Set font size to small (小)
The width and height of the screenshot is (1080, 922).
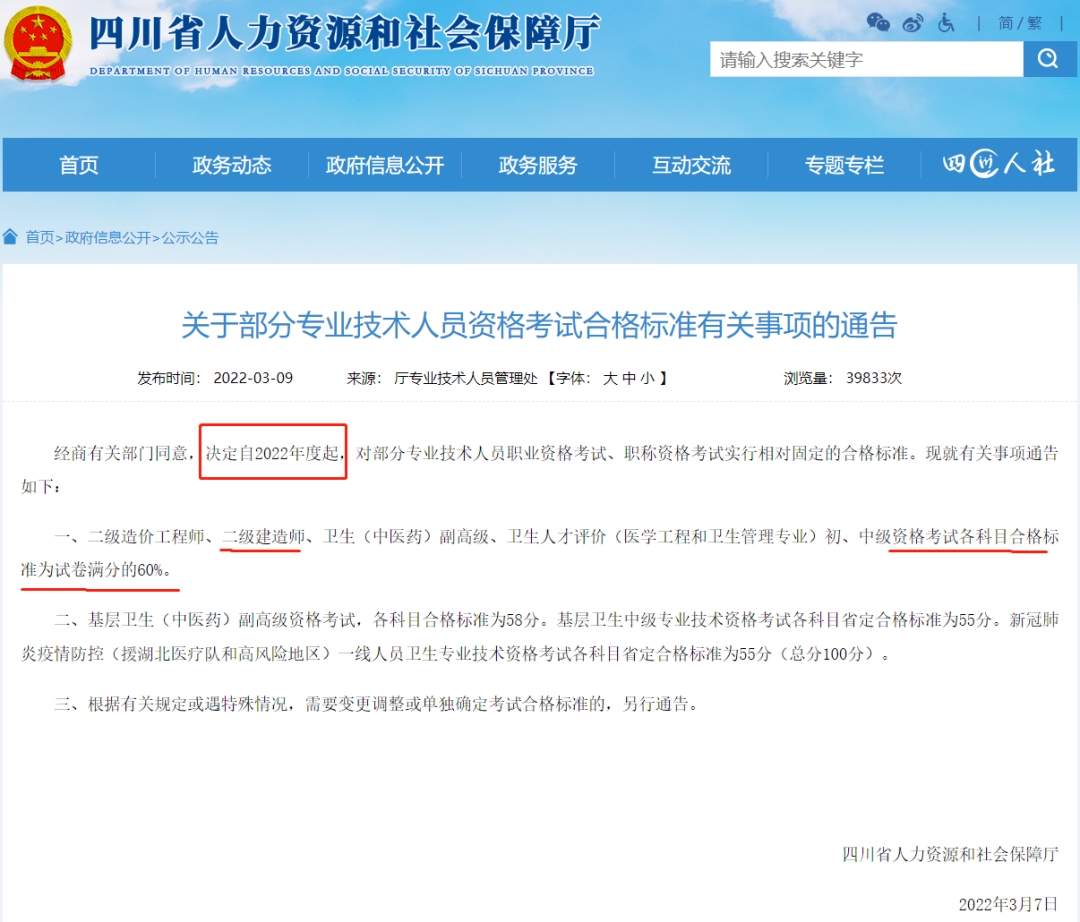click(647, 378)
